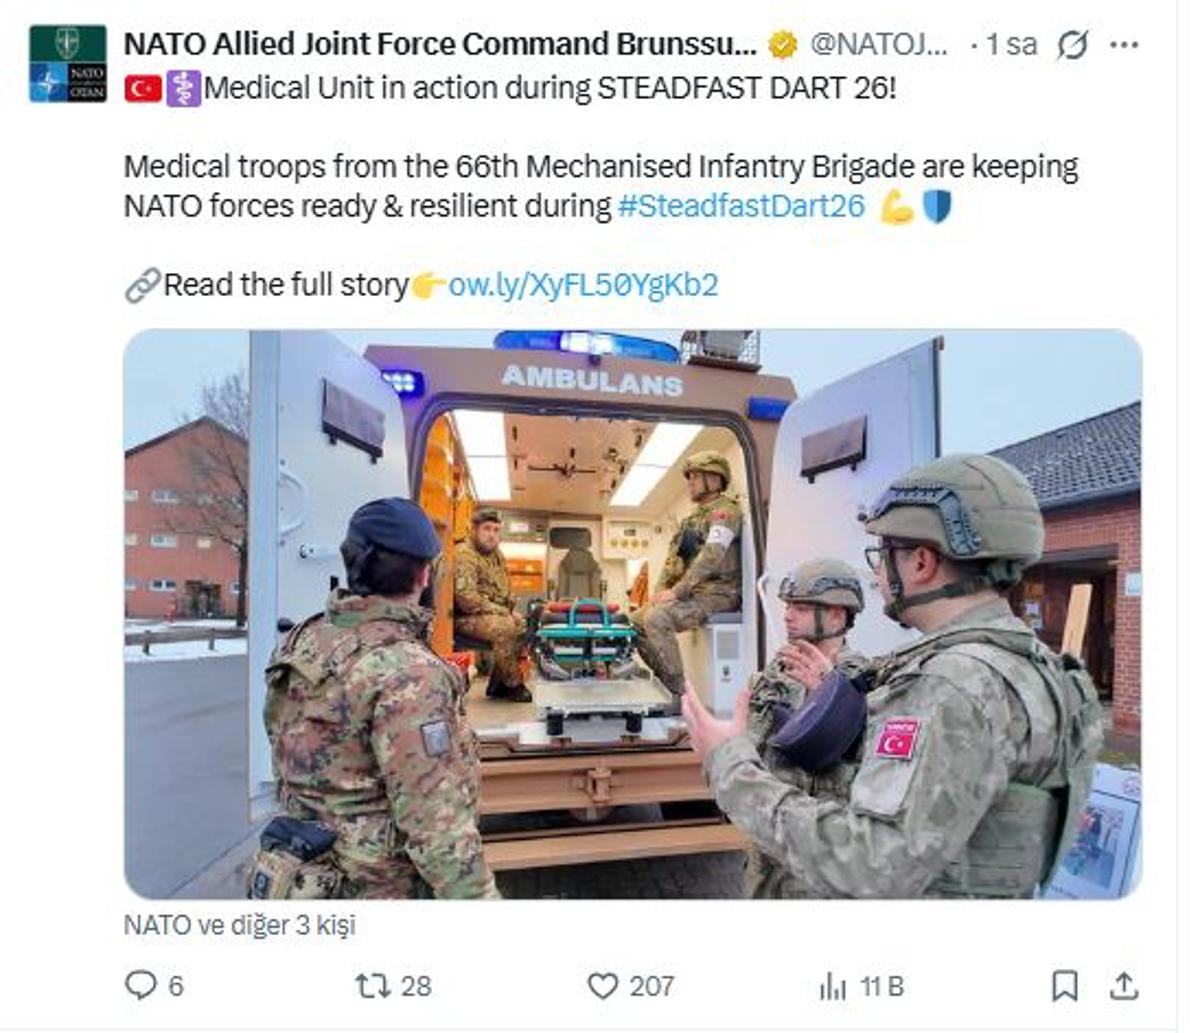1200x1033 pixels.
Task: Click the like count 207
Action: [x=651, y=986]
